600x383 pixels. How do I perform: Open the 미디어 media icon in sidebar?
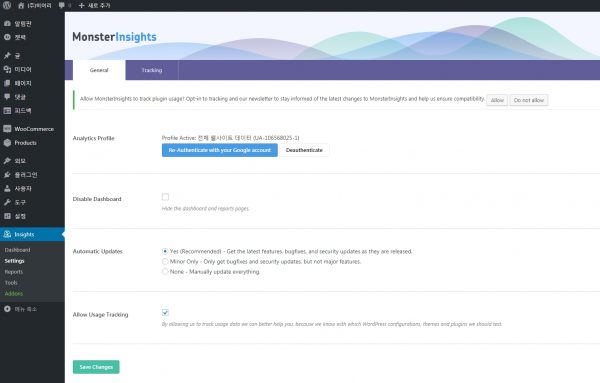click(7, 69)
